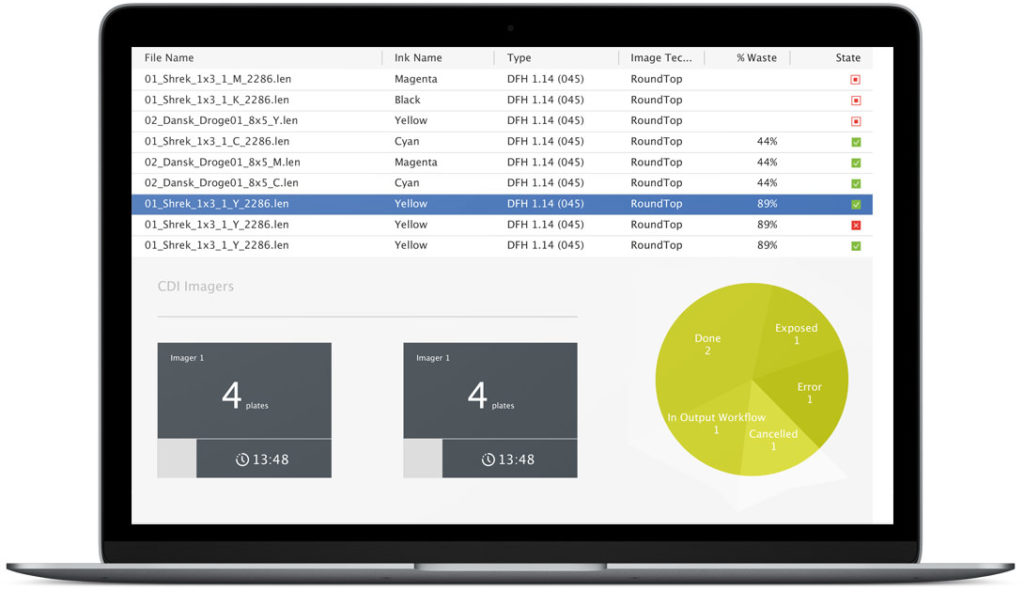The image size is (1024, 592).
Task: Click Yellow ink in the 02_Dansk_Droge01_8x5_Y.len row
Action: (x=410, y=120)
